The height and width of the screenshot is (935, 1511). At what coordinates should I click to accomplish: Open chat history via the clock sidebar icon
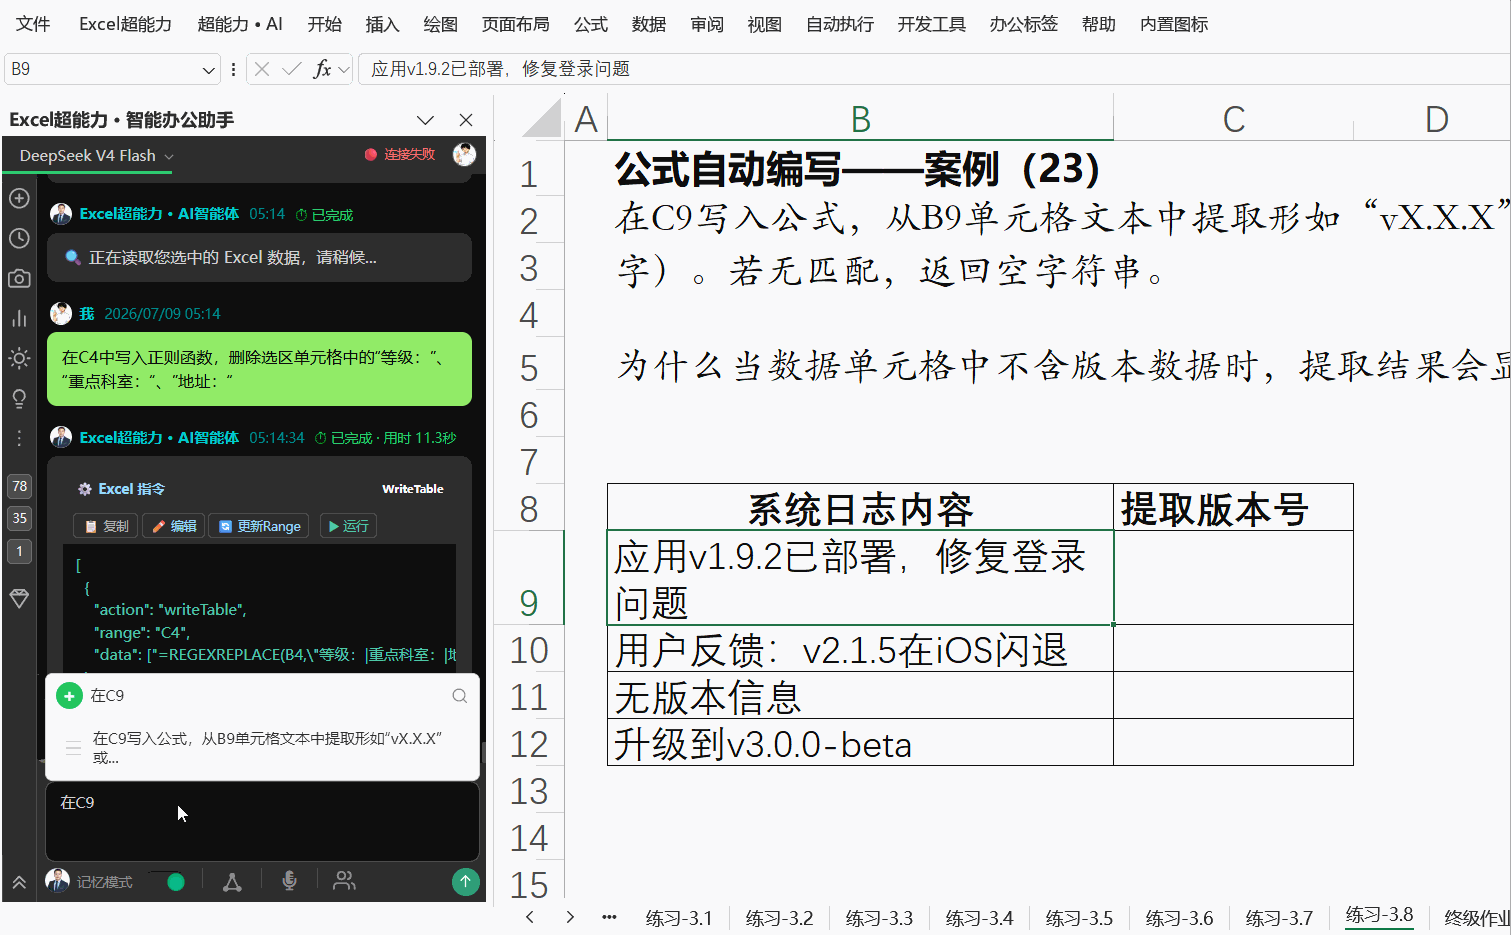tap(19, 238)
